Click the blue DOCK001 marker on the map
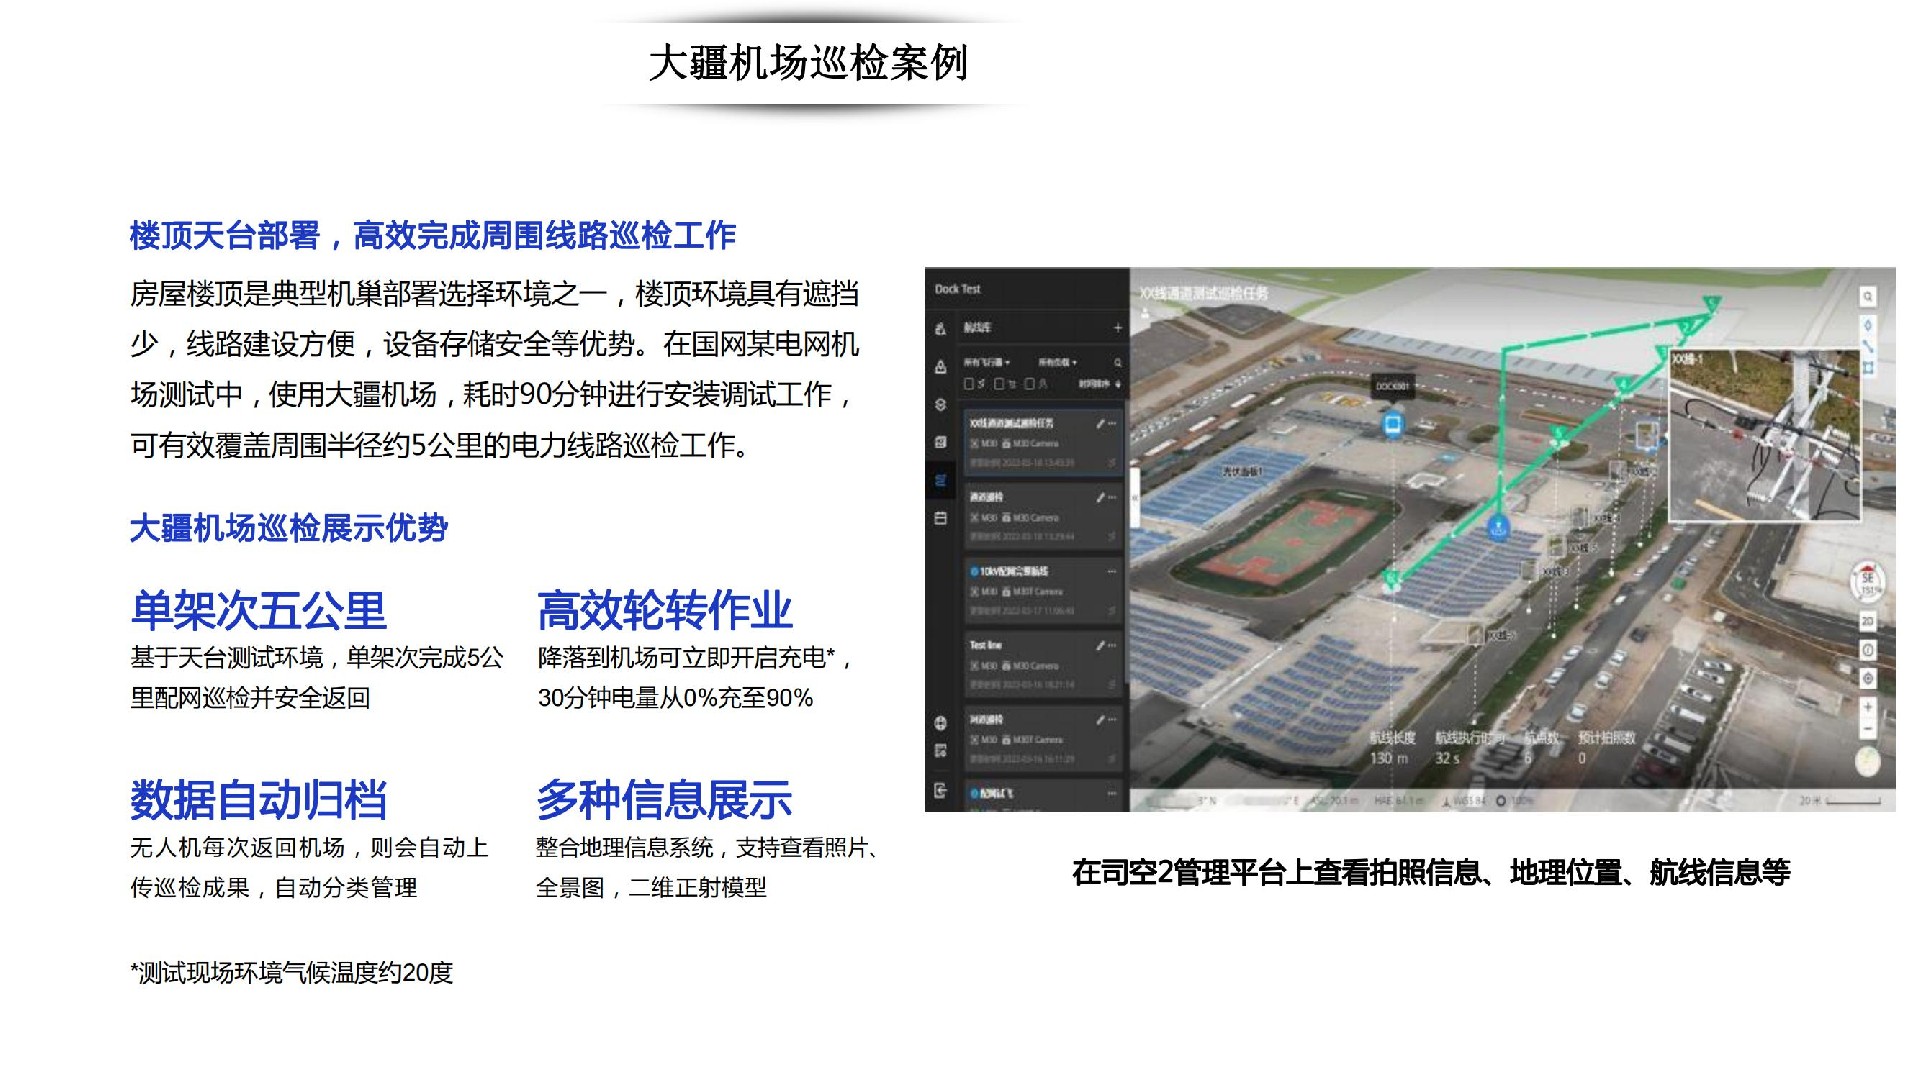The image size is (1920, 1079). (1392, 424)
